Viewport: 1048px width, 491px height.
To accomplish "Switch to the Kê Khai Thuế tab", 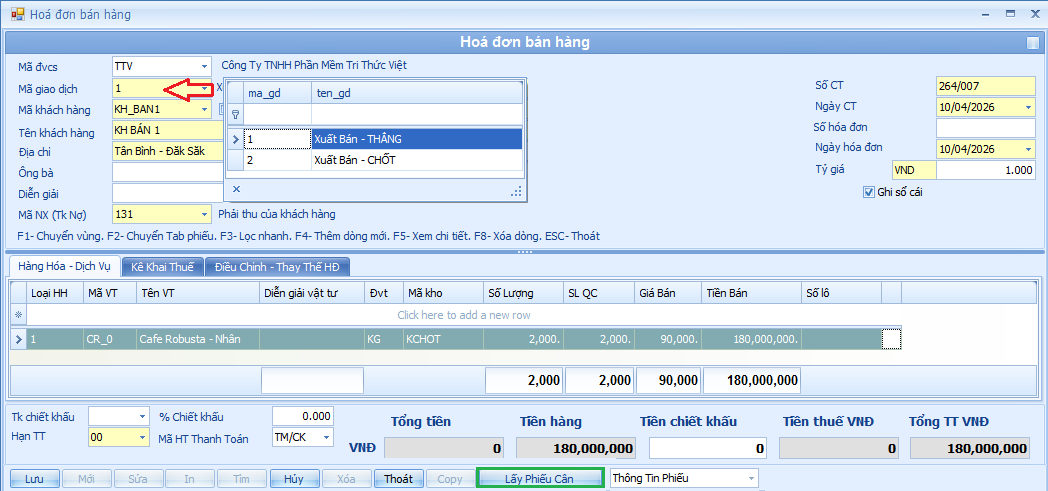I will coord(162,266).
